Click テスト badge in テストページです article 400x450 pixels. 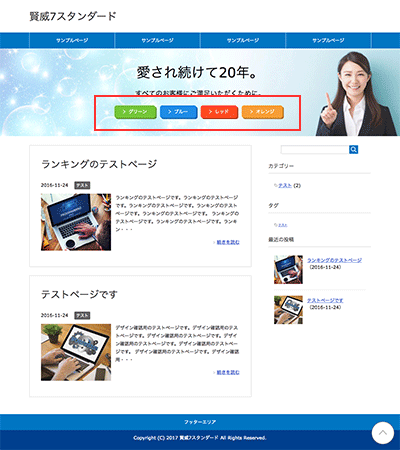[82, 315]
